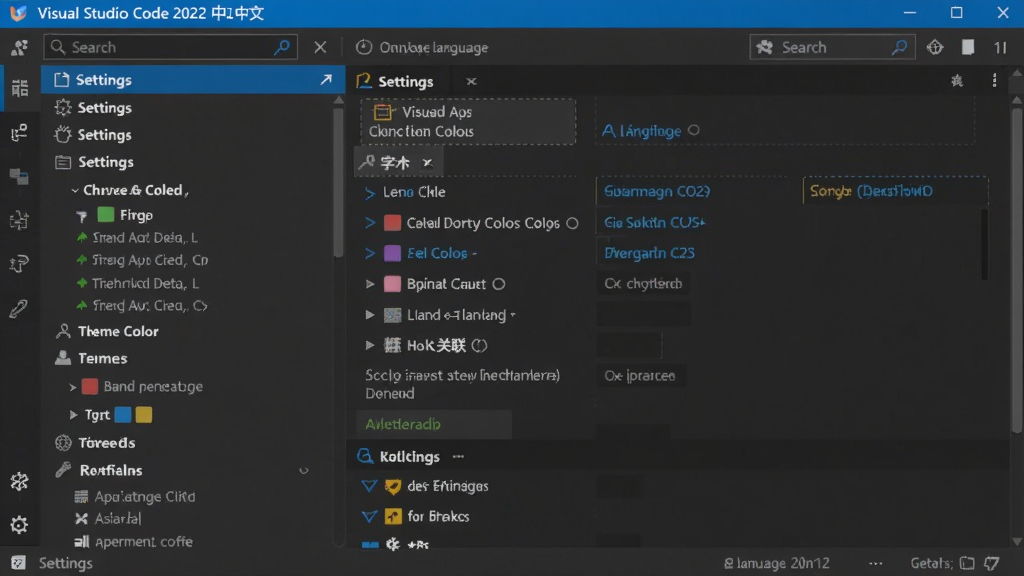Click the Songb (DexstlowlD field
Viewport: 1024px width, 576px height.
pos(895,191)
